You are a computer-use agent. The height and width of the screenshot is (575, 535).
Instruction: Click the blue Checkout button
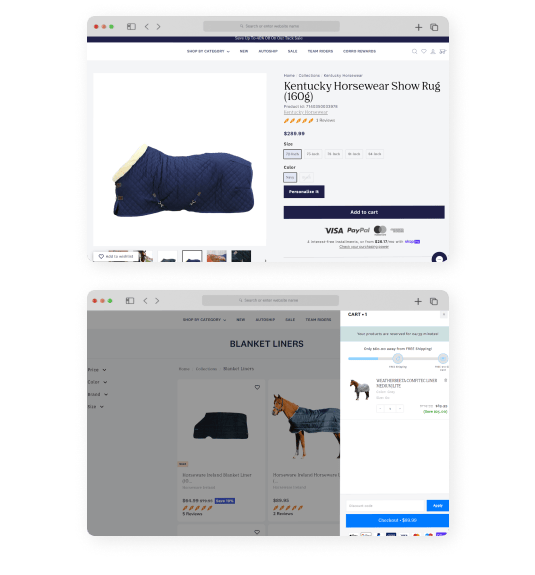(x=397, y=520)
